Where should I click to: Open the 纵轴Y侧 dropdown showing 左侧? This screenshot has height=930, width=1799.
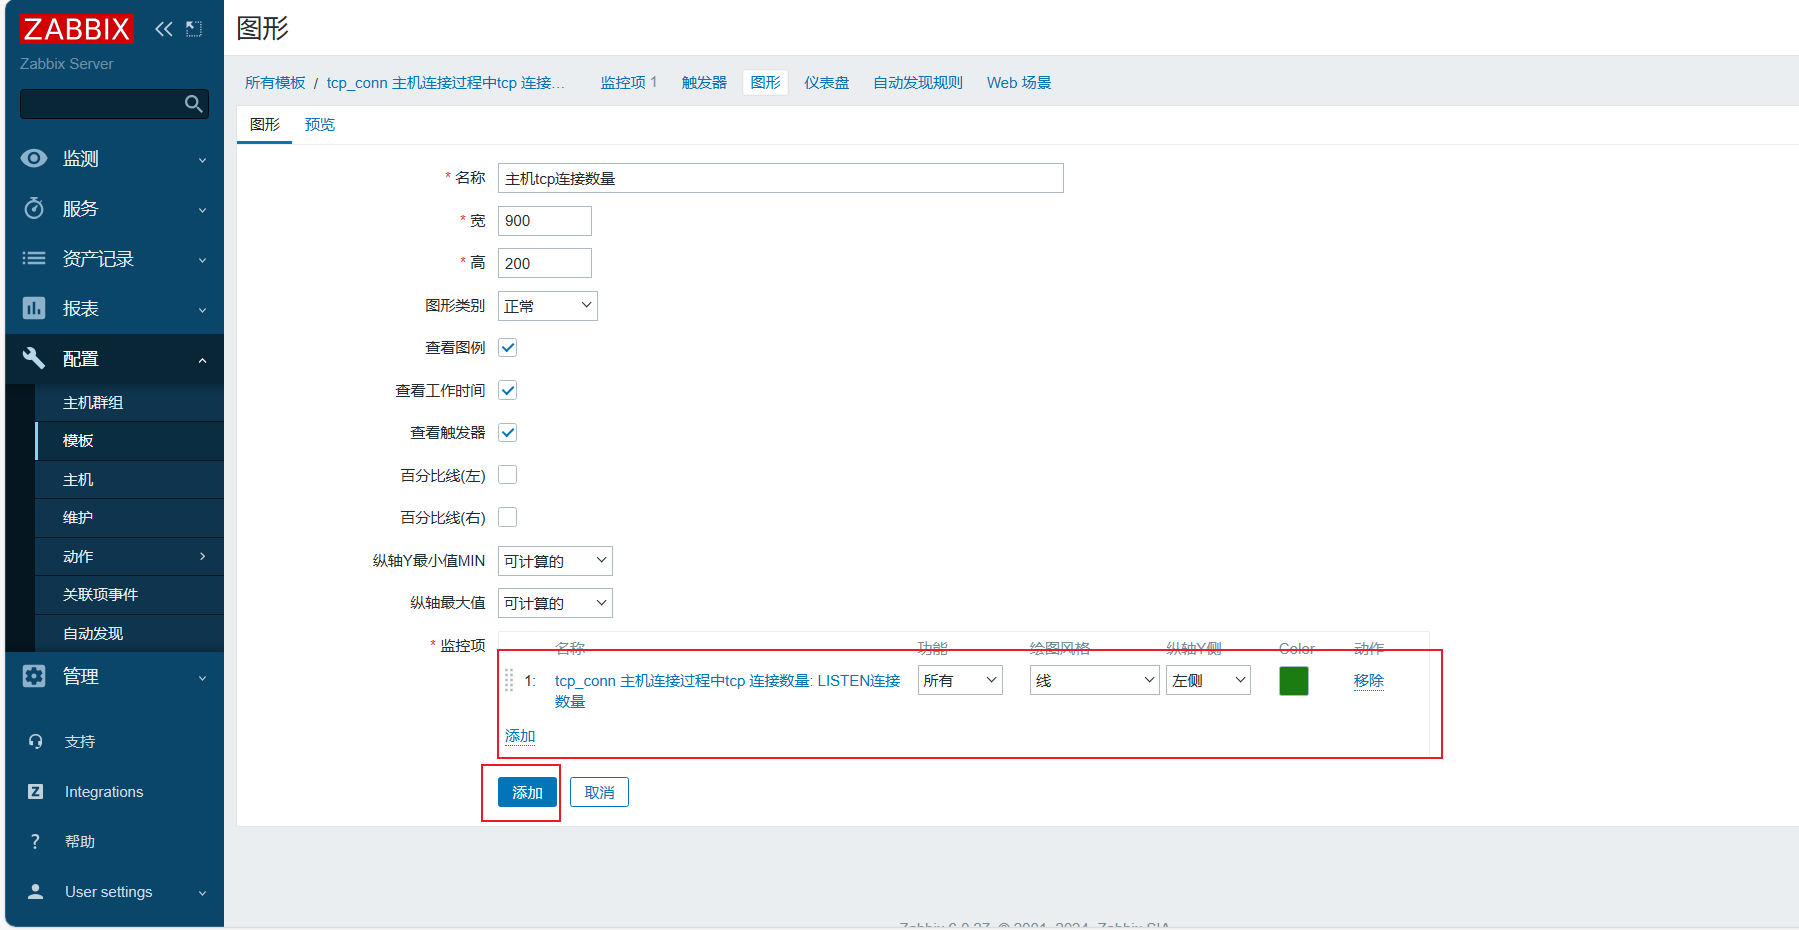point(1208,680)
